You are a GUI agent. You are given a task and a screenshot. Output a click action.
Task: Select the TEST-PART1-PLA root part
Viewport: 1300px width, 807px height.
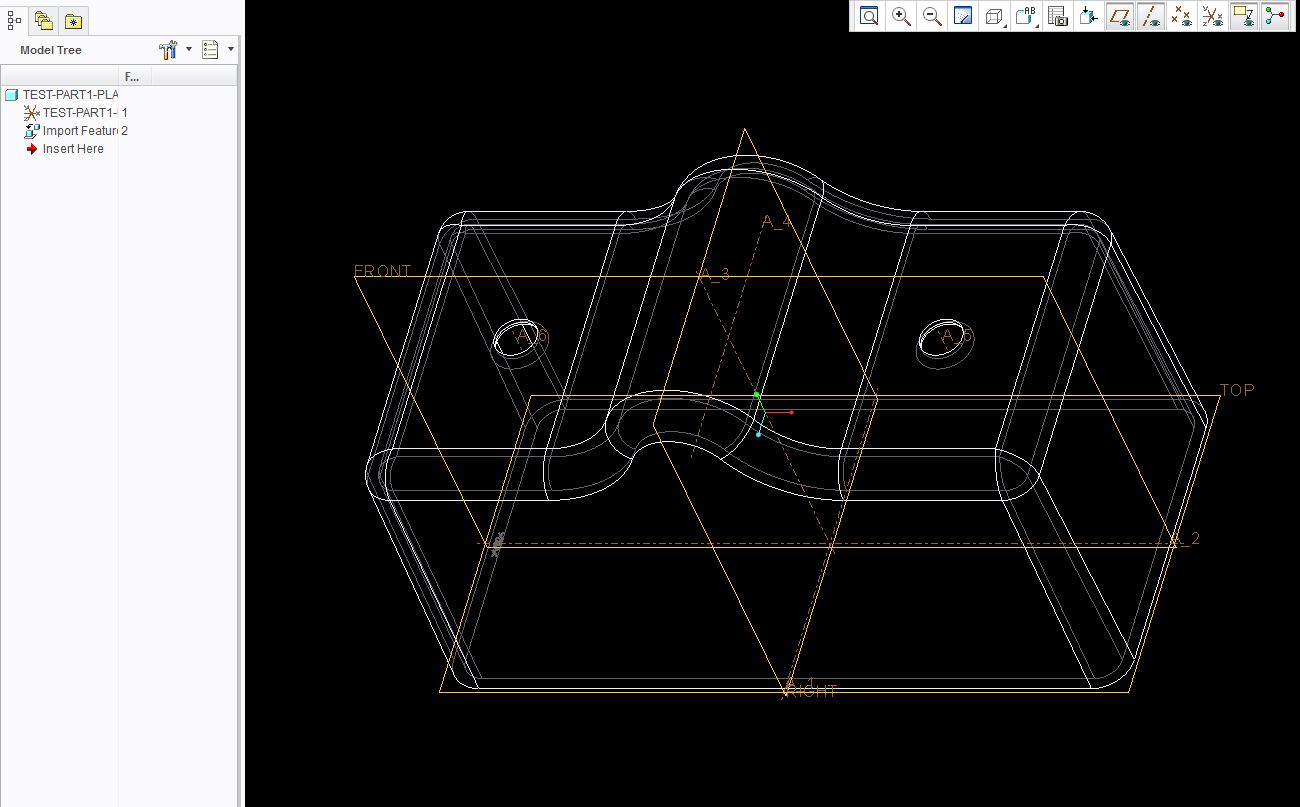(61, 95)
